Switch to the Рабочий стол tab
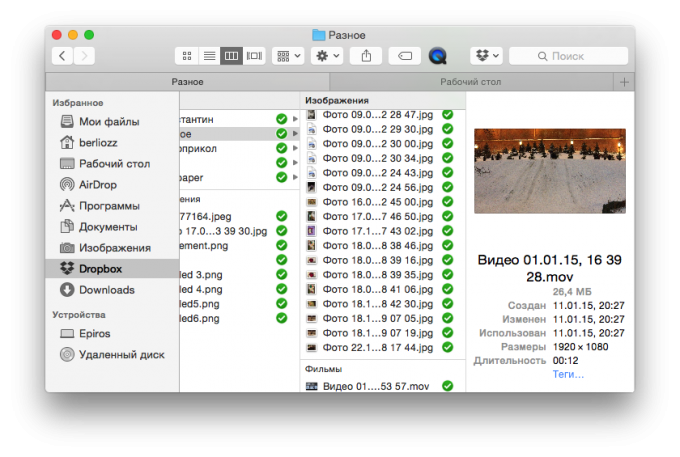Image resolution: width=680 pixels, height=457 pixels. 470,81
